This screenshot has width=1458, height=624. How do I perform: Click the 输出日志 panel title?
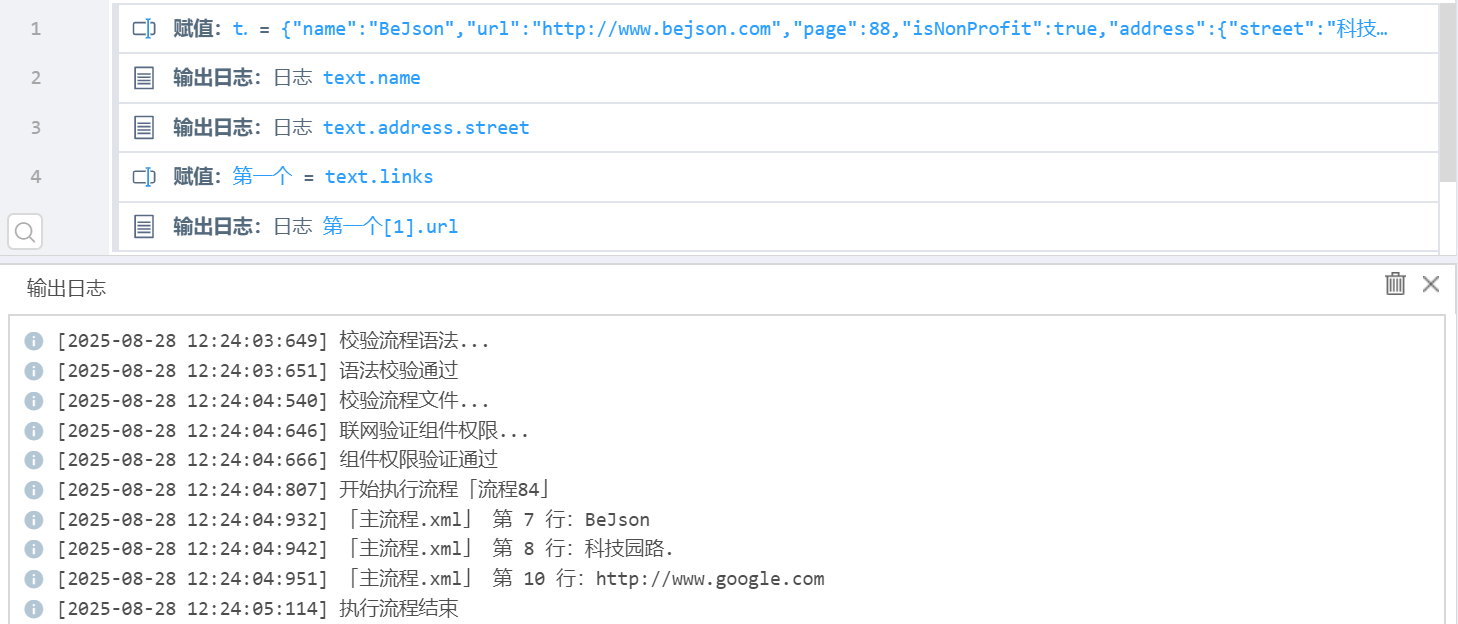66,289
